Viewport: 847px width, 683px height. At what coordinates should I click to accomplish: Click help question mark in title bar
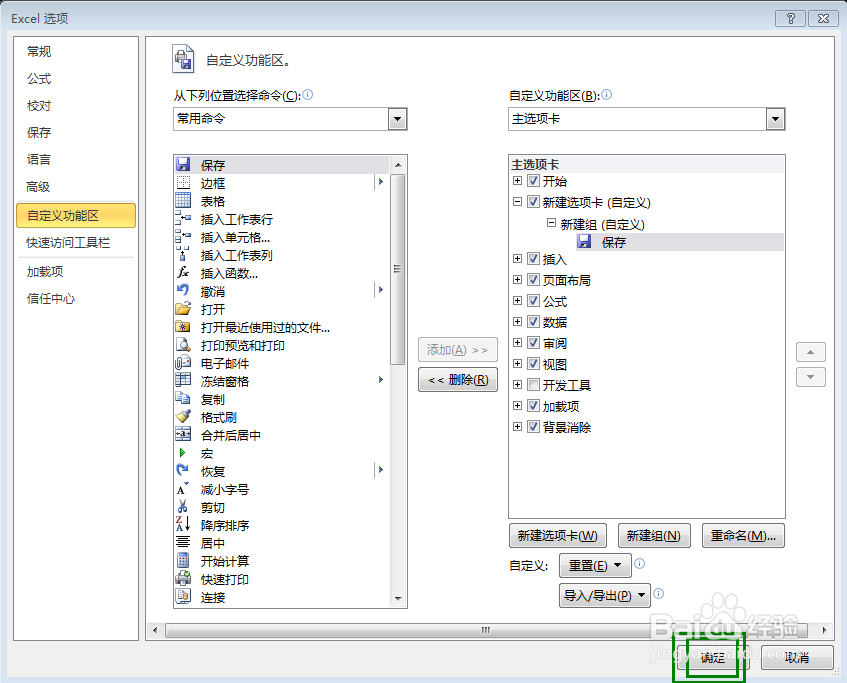(790, 18)
